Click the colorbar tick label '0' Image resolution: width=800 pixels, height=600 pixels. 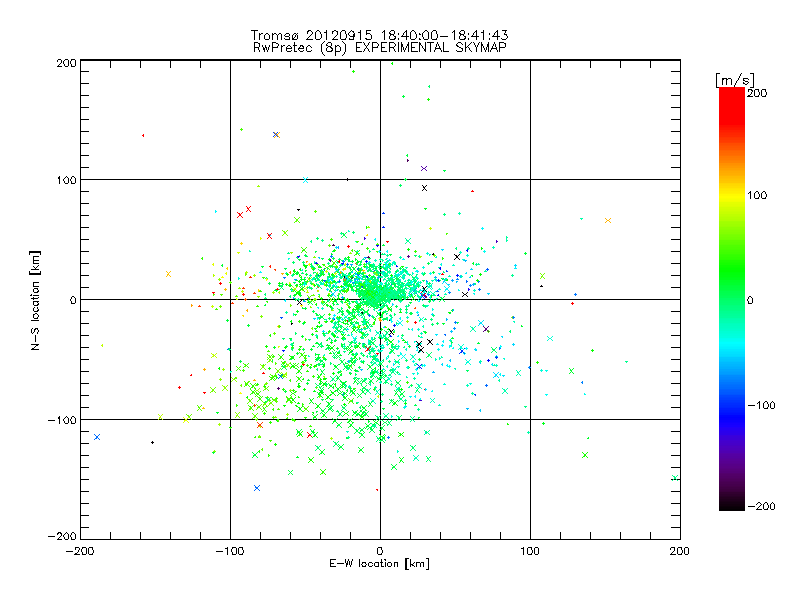click(750, 300)
